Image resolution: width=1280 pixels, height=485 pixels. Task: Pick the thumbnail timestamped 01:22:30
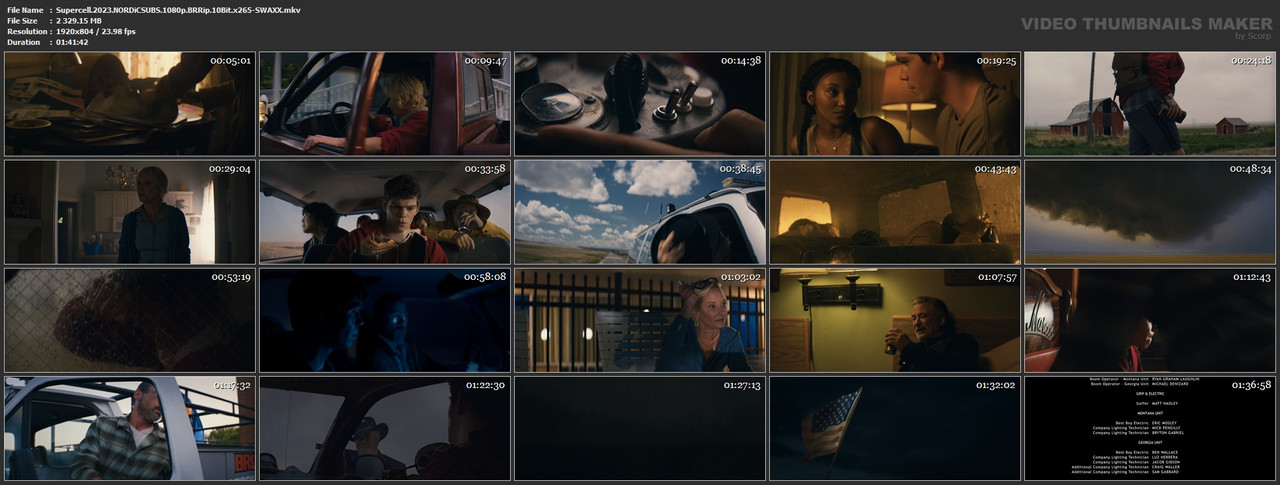point(385,428)
